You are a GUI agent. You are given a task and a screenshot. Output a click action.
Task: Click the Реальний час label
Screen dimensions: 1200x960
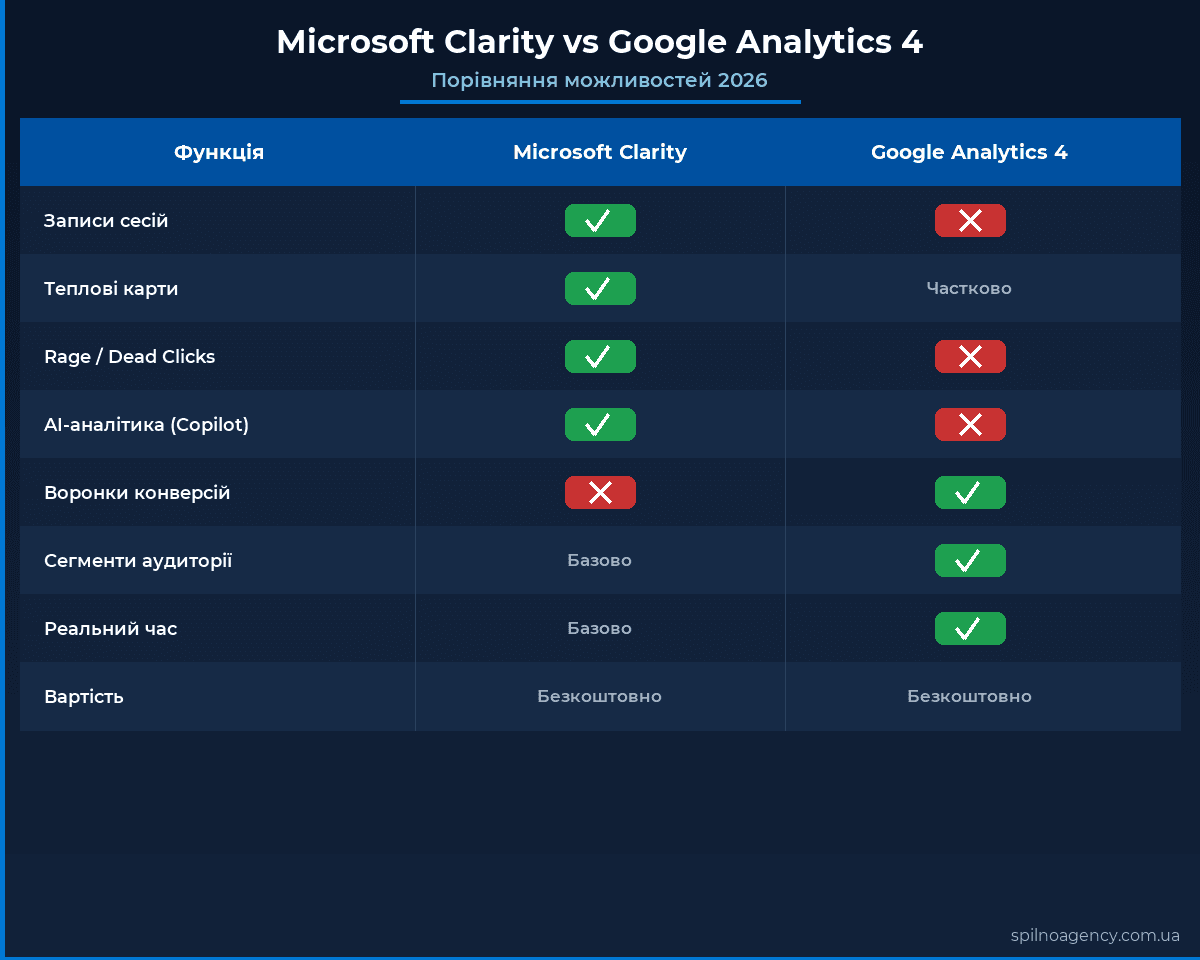110,629
